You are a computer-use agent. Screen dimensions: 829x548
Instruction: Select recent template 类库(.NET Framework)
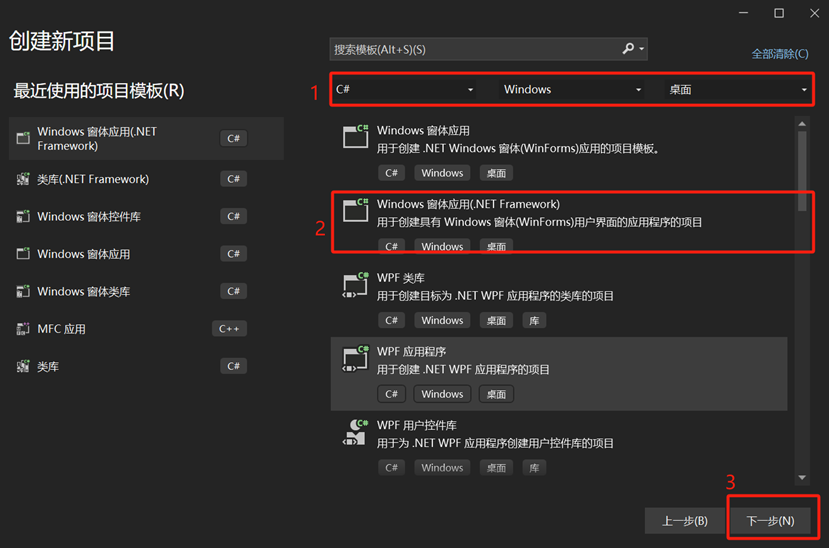(x=146, y=179)
